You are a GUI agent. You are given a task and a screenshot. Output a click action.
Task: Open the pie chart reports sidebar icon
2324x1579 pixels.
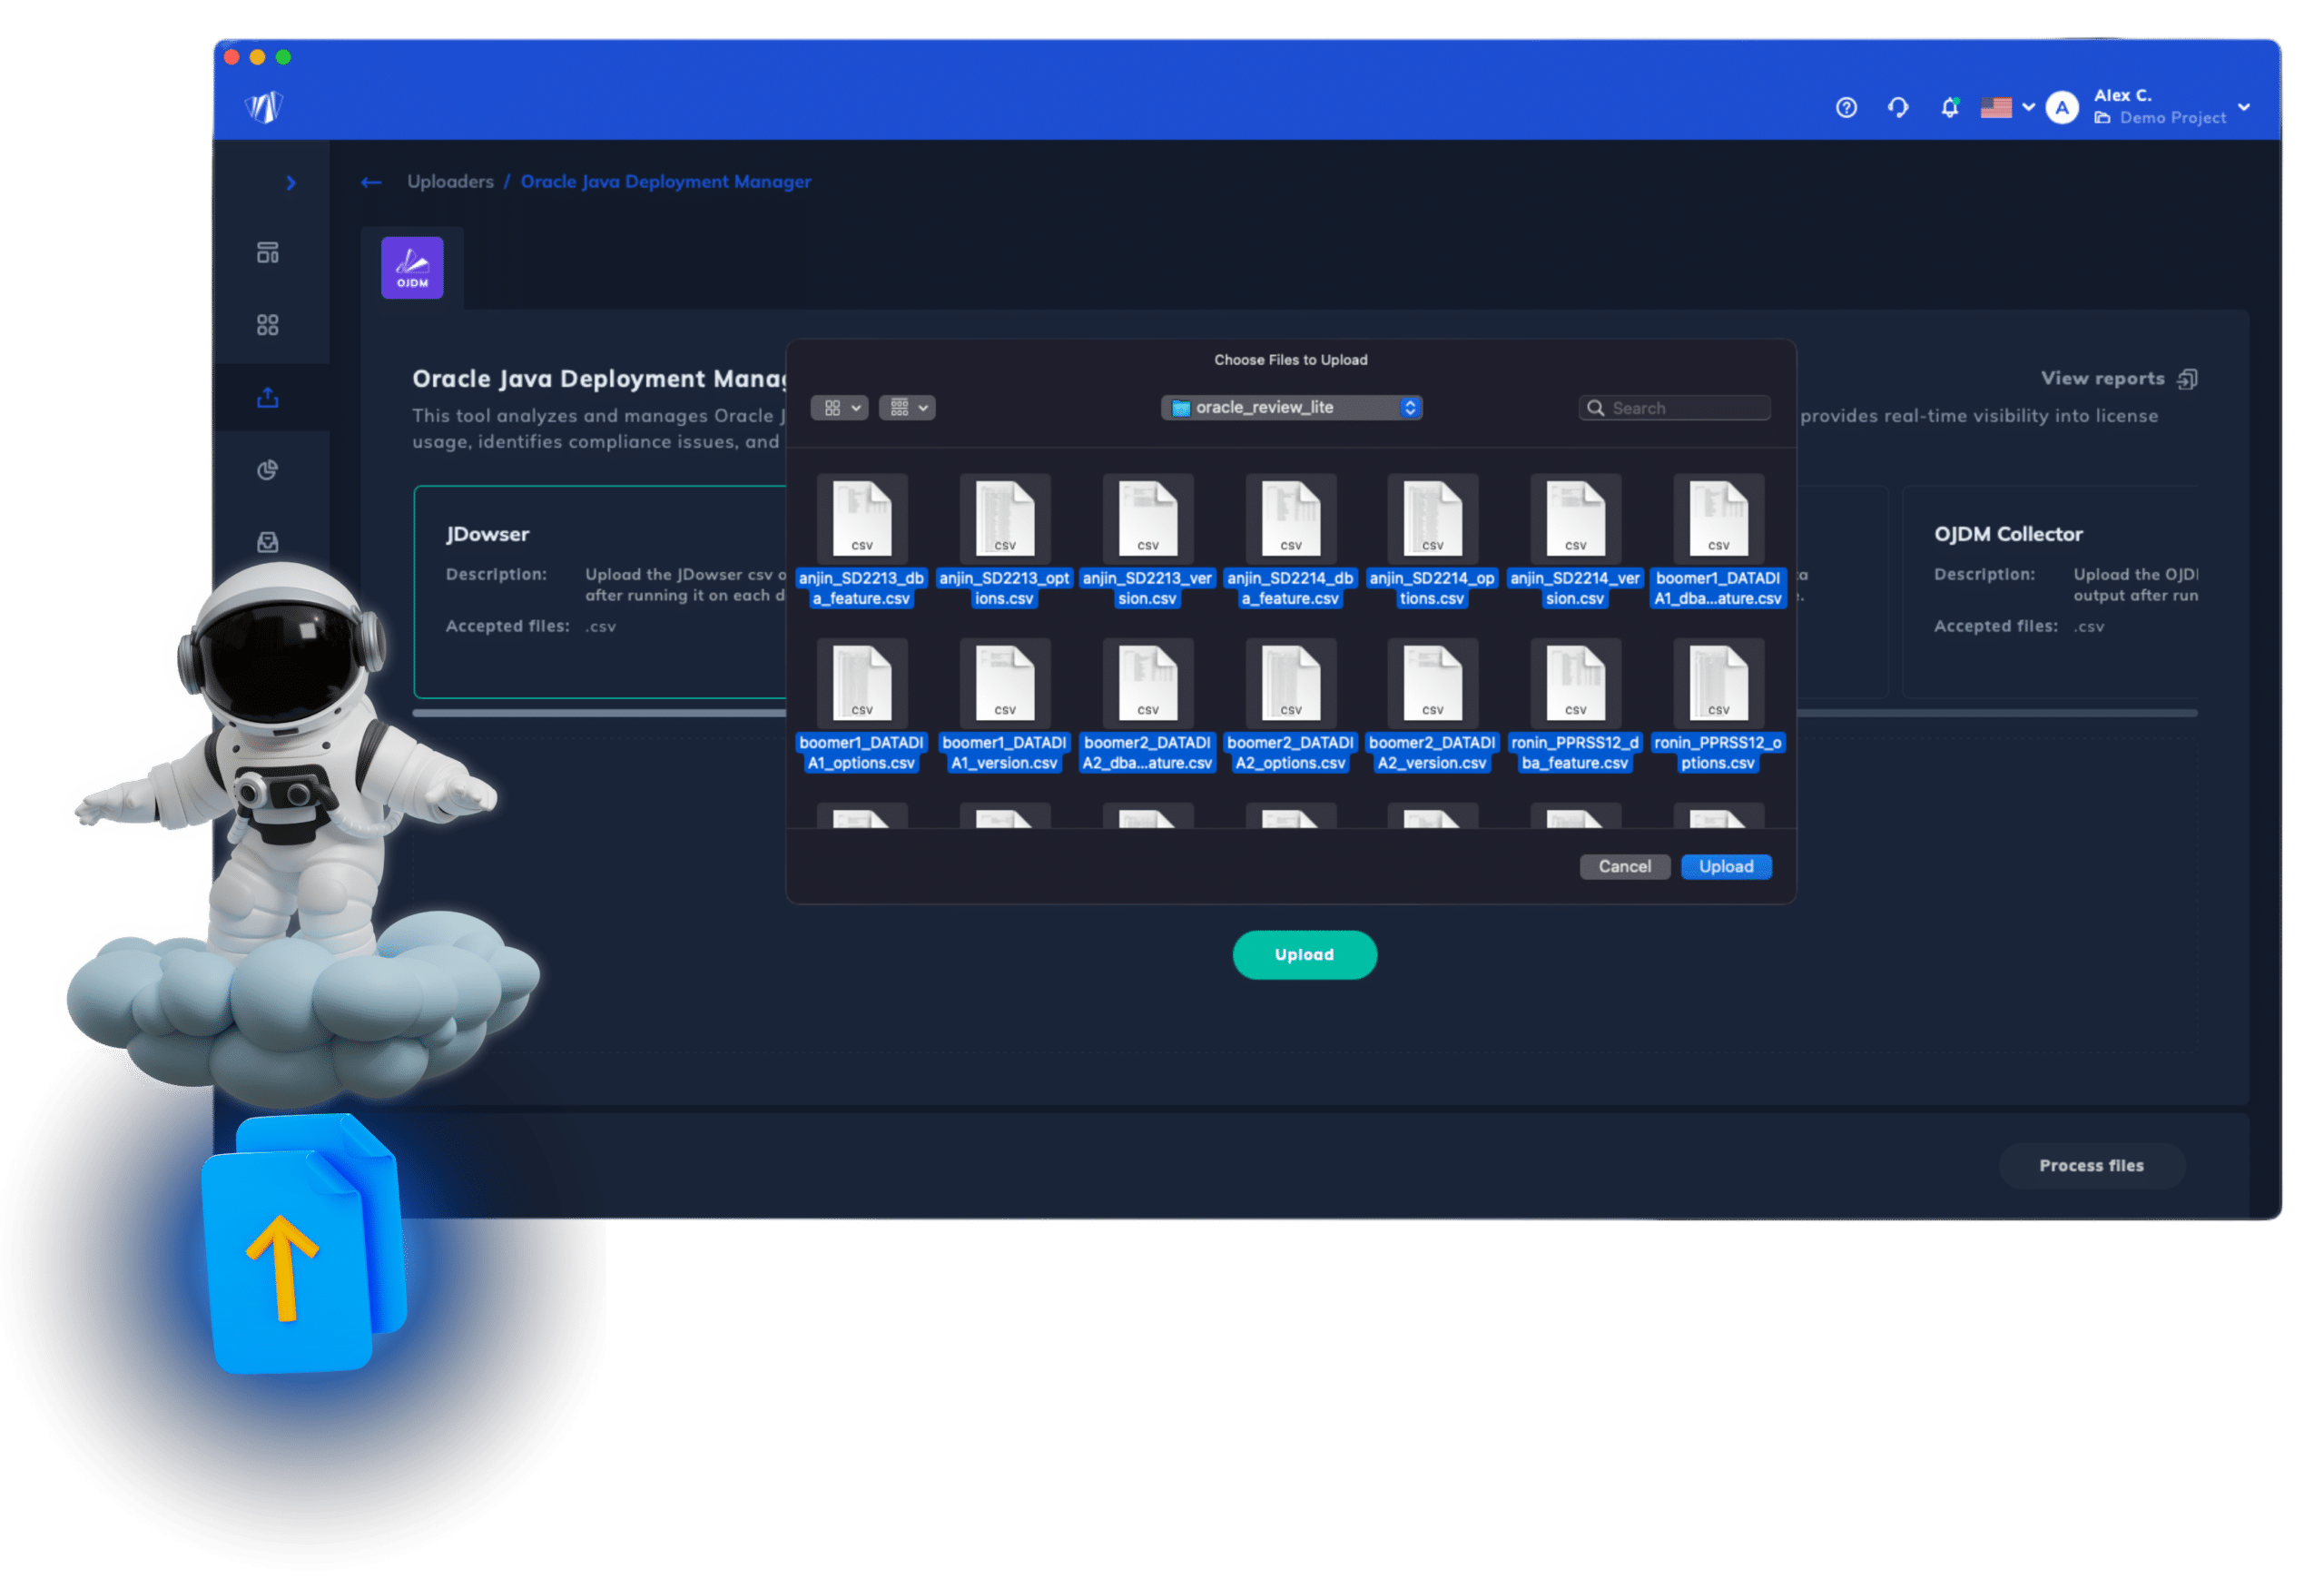click(x=267, y=470)
